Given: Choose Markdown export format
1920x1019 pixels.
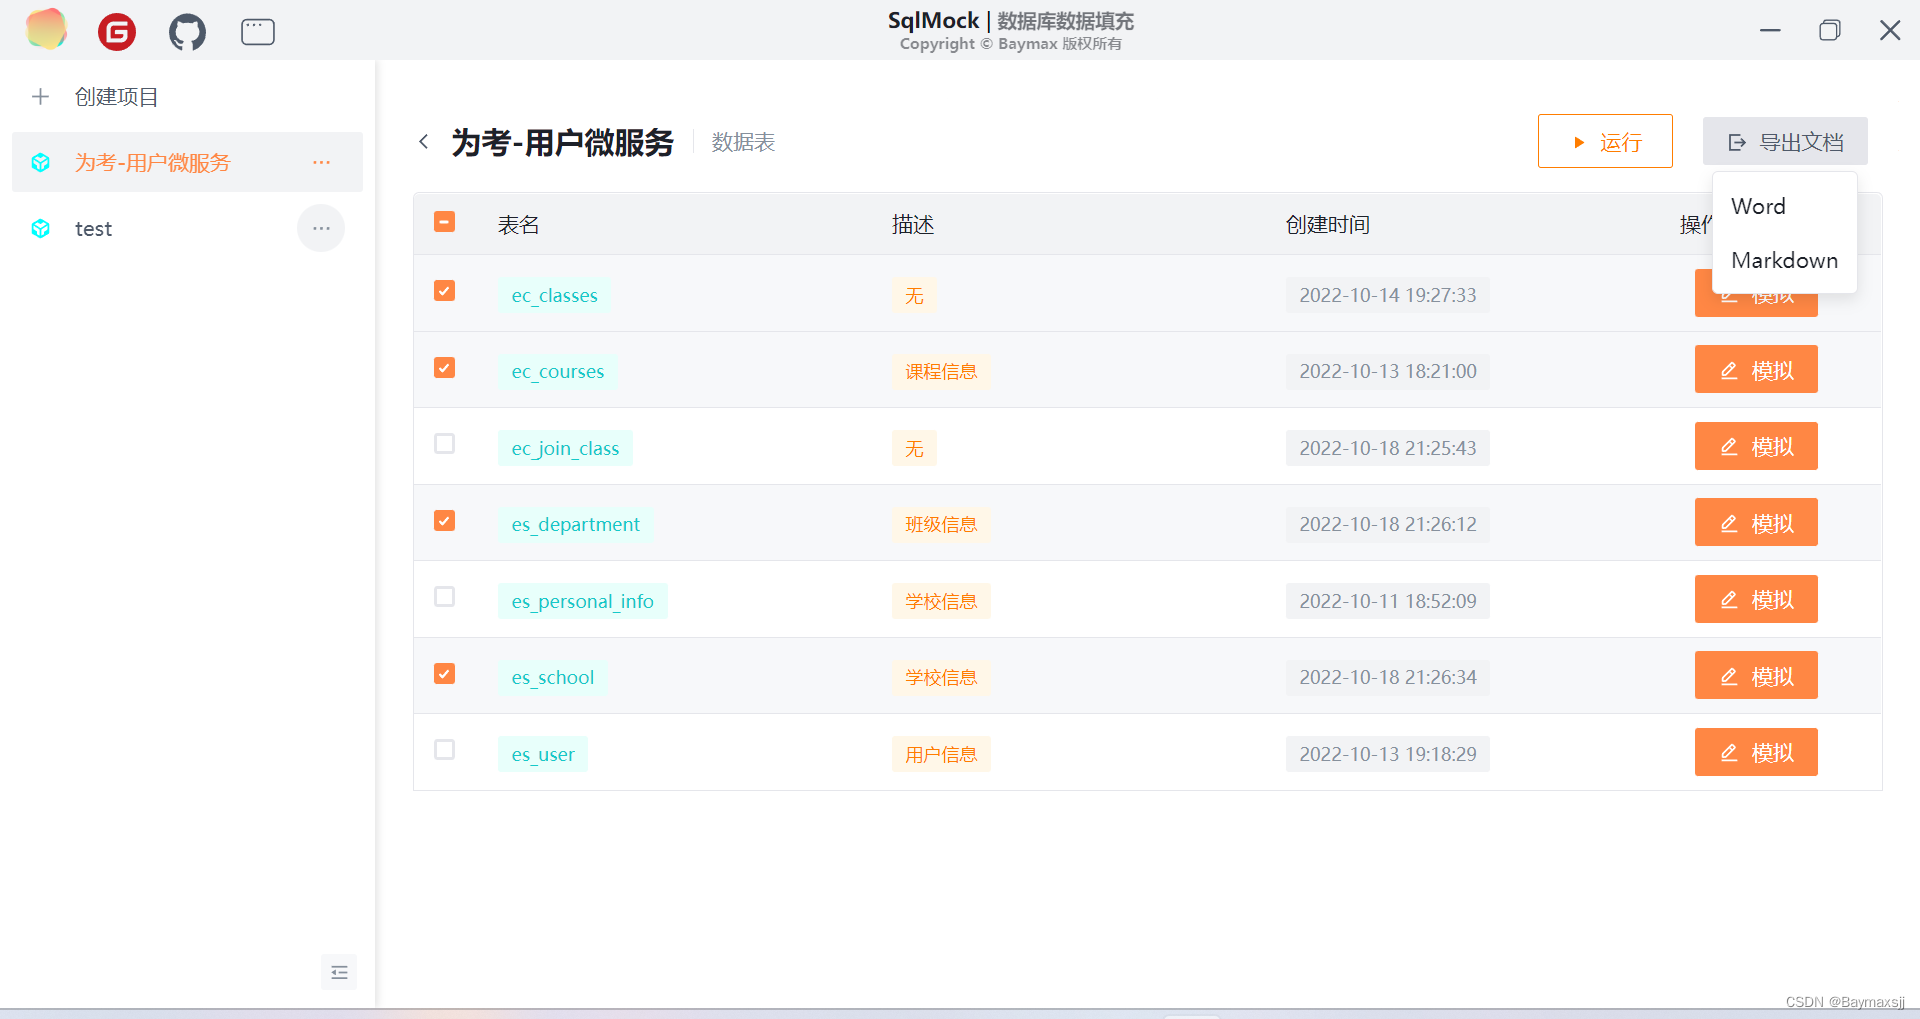Looking at the screenshot, I should click(x=1785, y=260).
